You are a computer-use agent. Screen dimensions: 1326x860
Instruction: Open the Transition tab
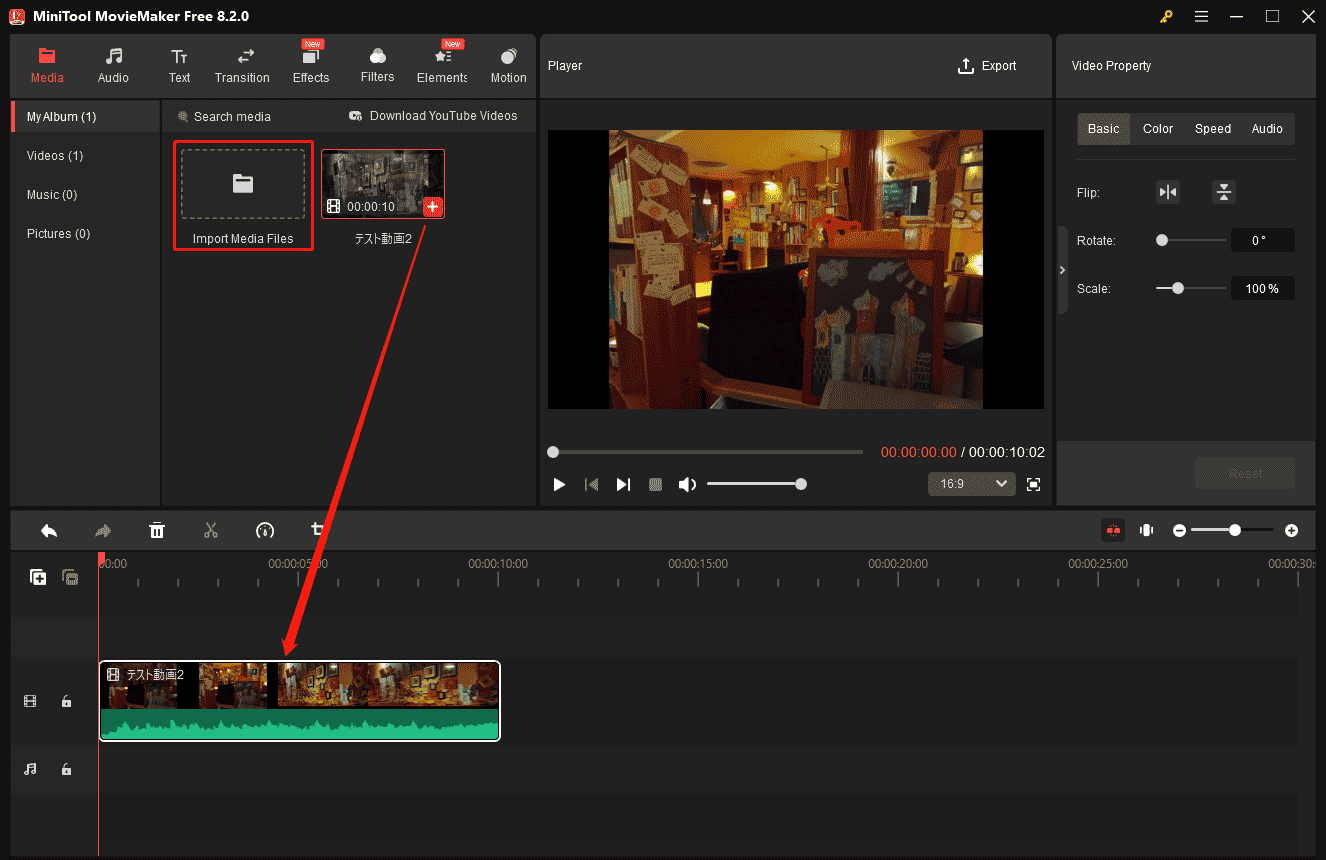click(242, 66)
